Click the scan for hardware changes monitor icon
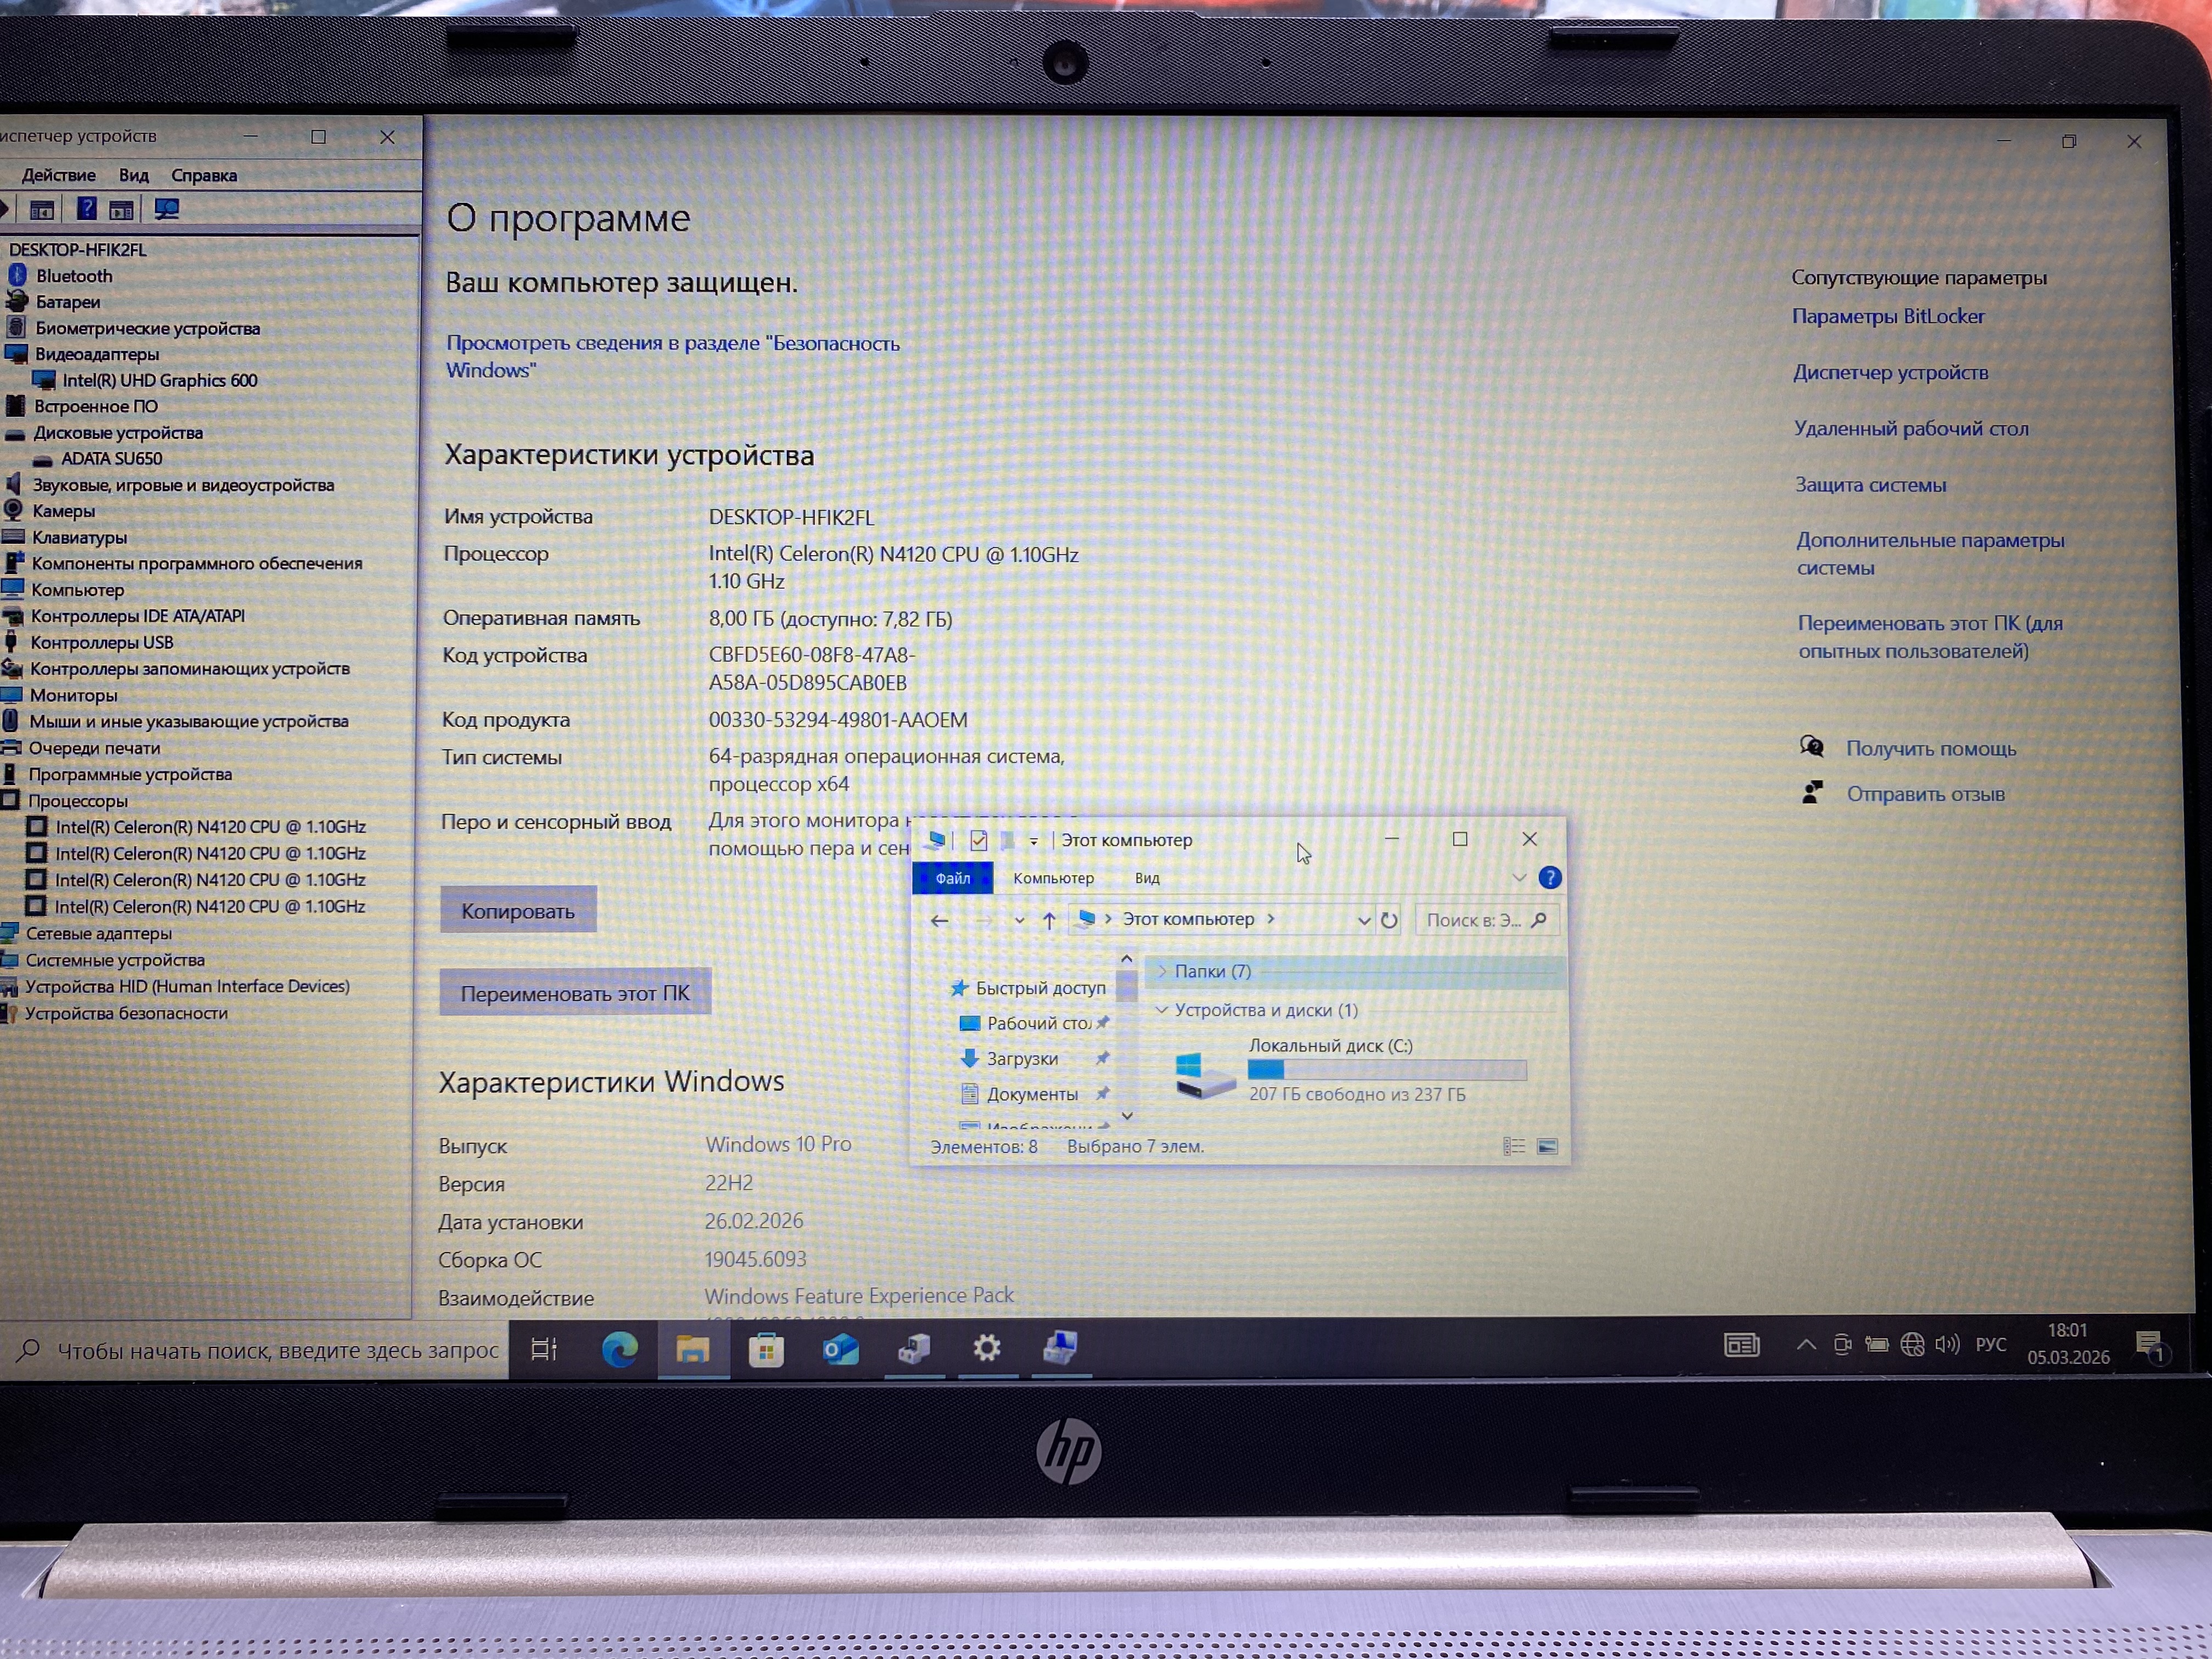 coord(167,209)
